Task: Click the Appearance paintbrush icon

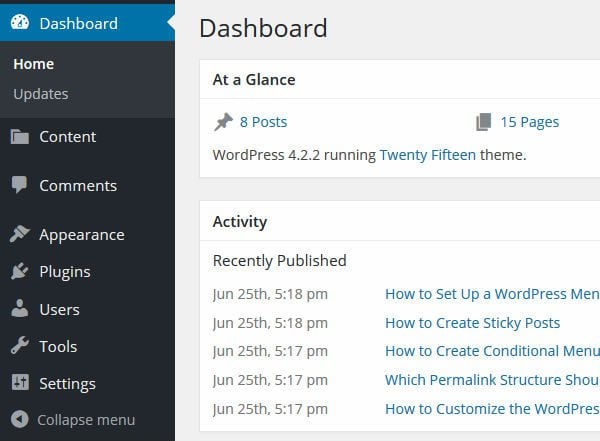Action: (x=19, y=234)
